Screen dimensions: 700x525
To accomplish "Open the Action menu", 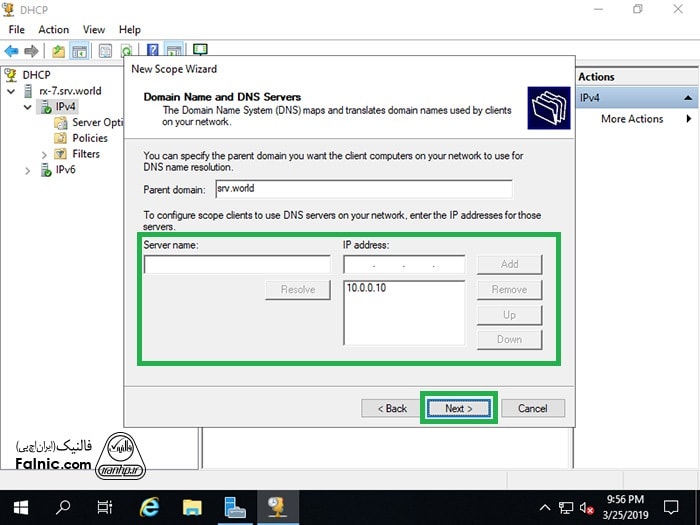I will [53, 30].
